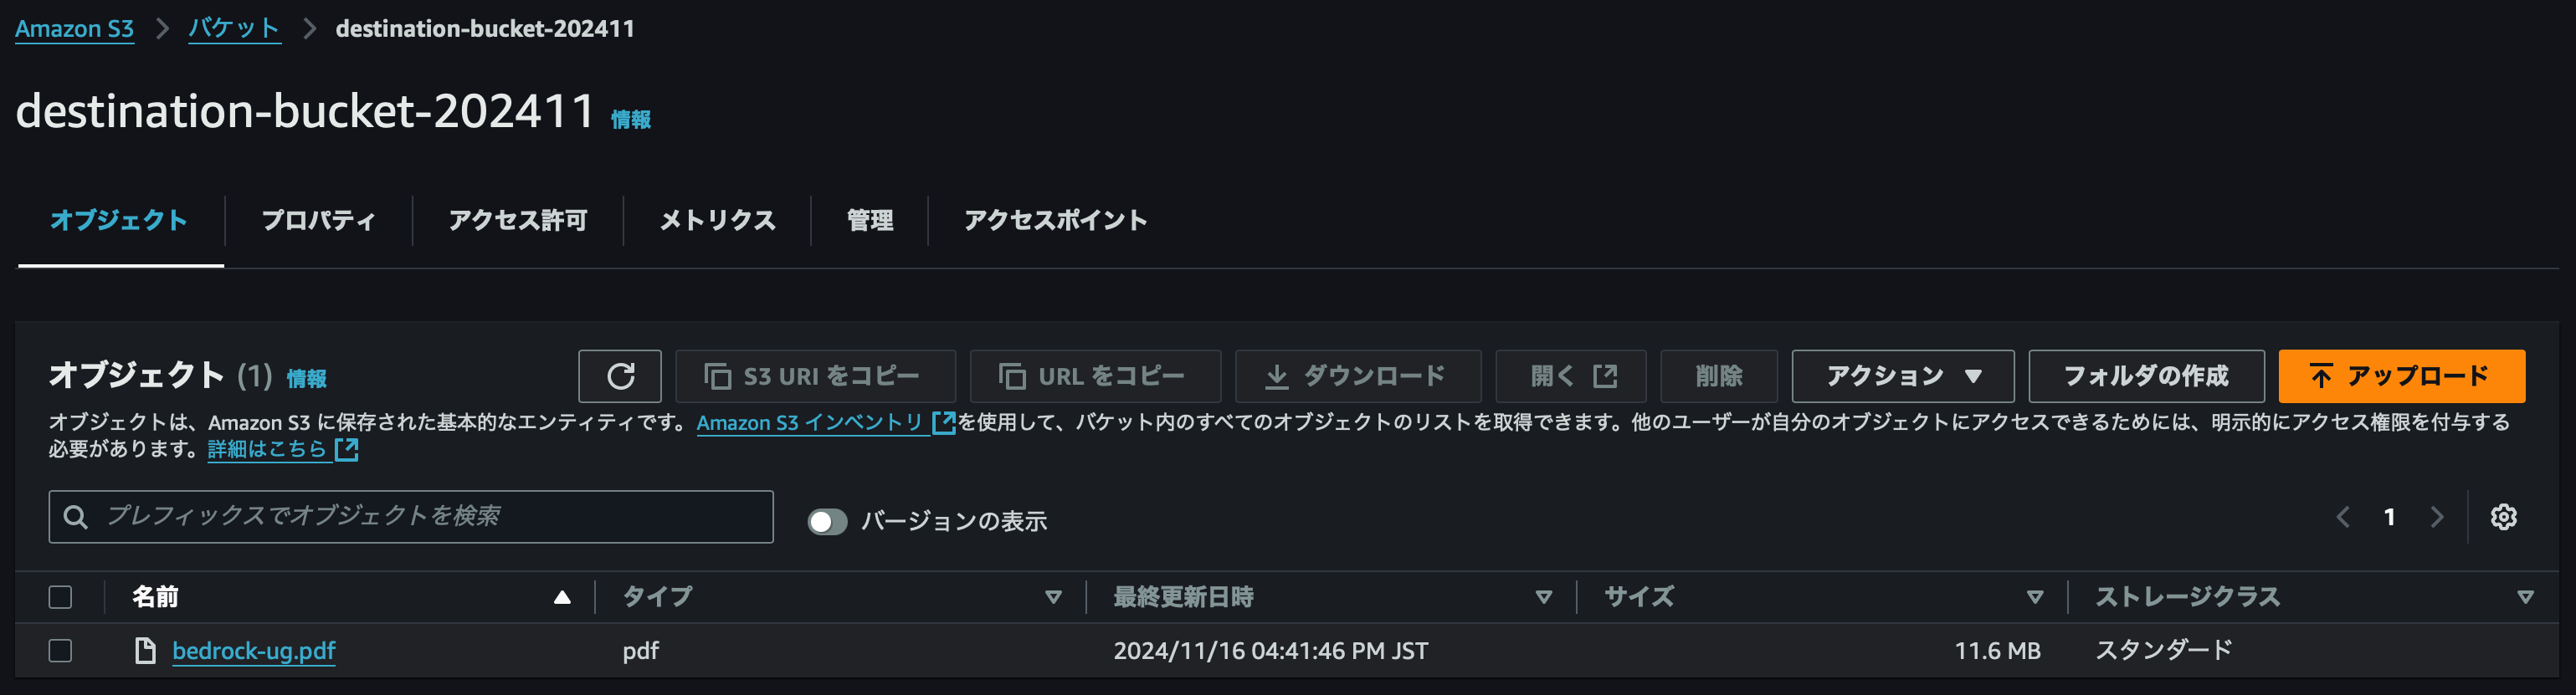
Task: Open the page display settings gear
Action: (x=2505, y=517)
